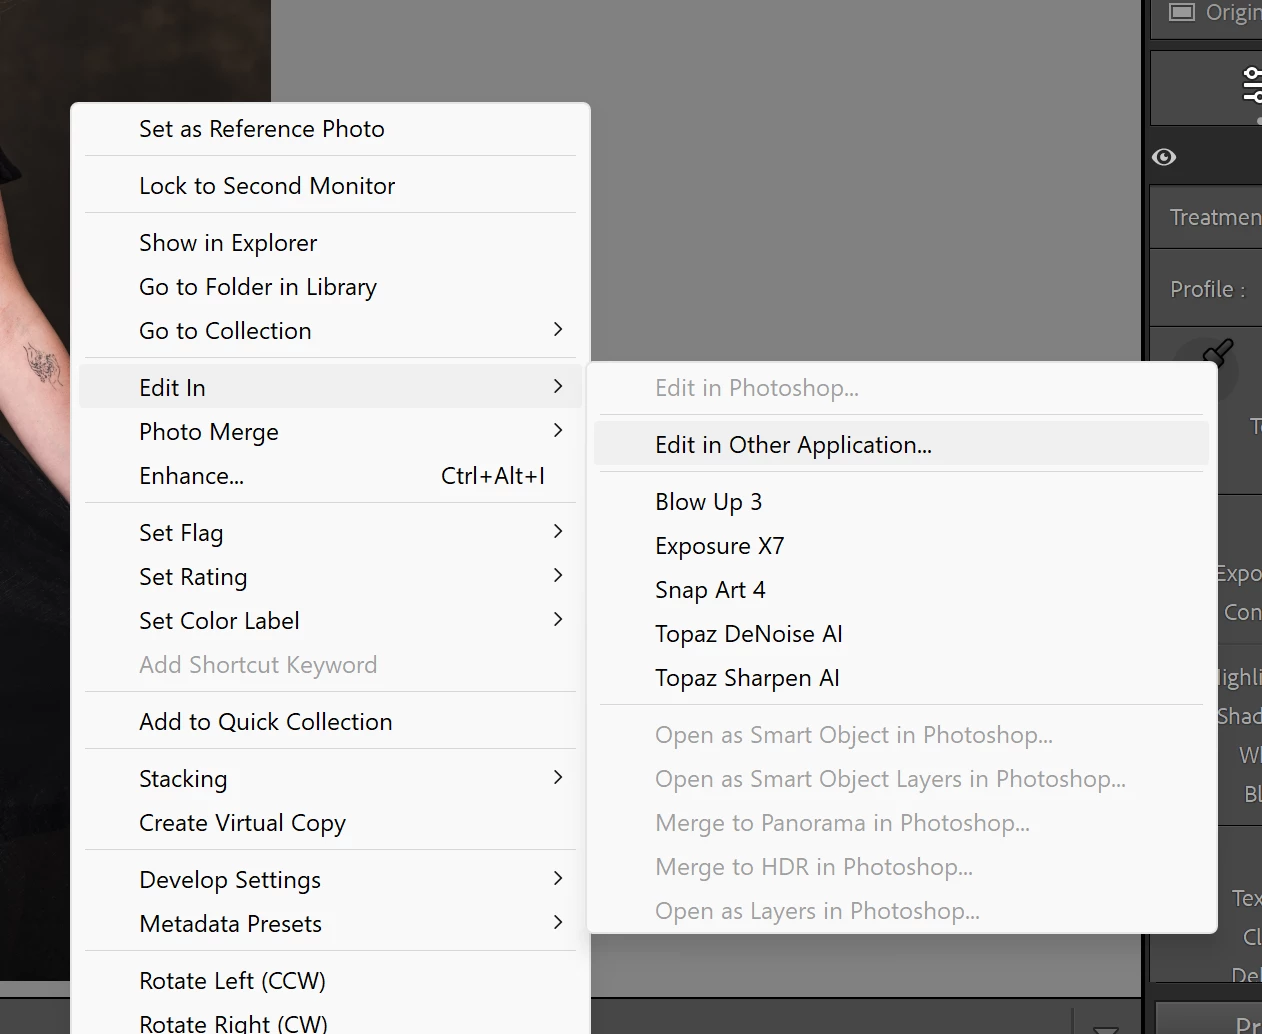Viewport: 1262px width, 1034px height.
Task: Click the Treatment label in right panel
Action: click(1215, 217)
